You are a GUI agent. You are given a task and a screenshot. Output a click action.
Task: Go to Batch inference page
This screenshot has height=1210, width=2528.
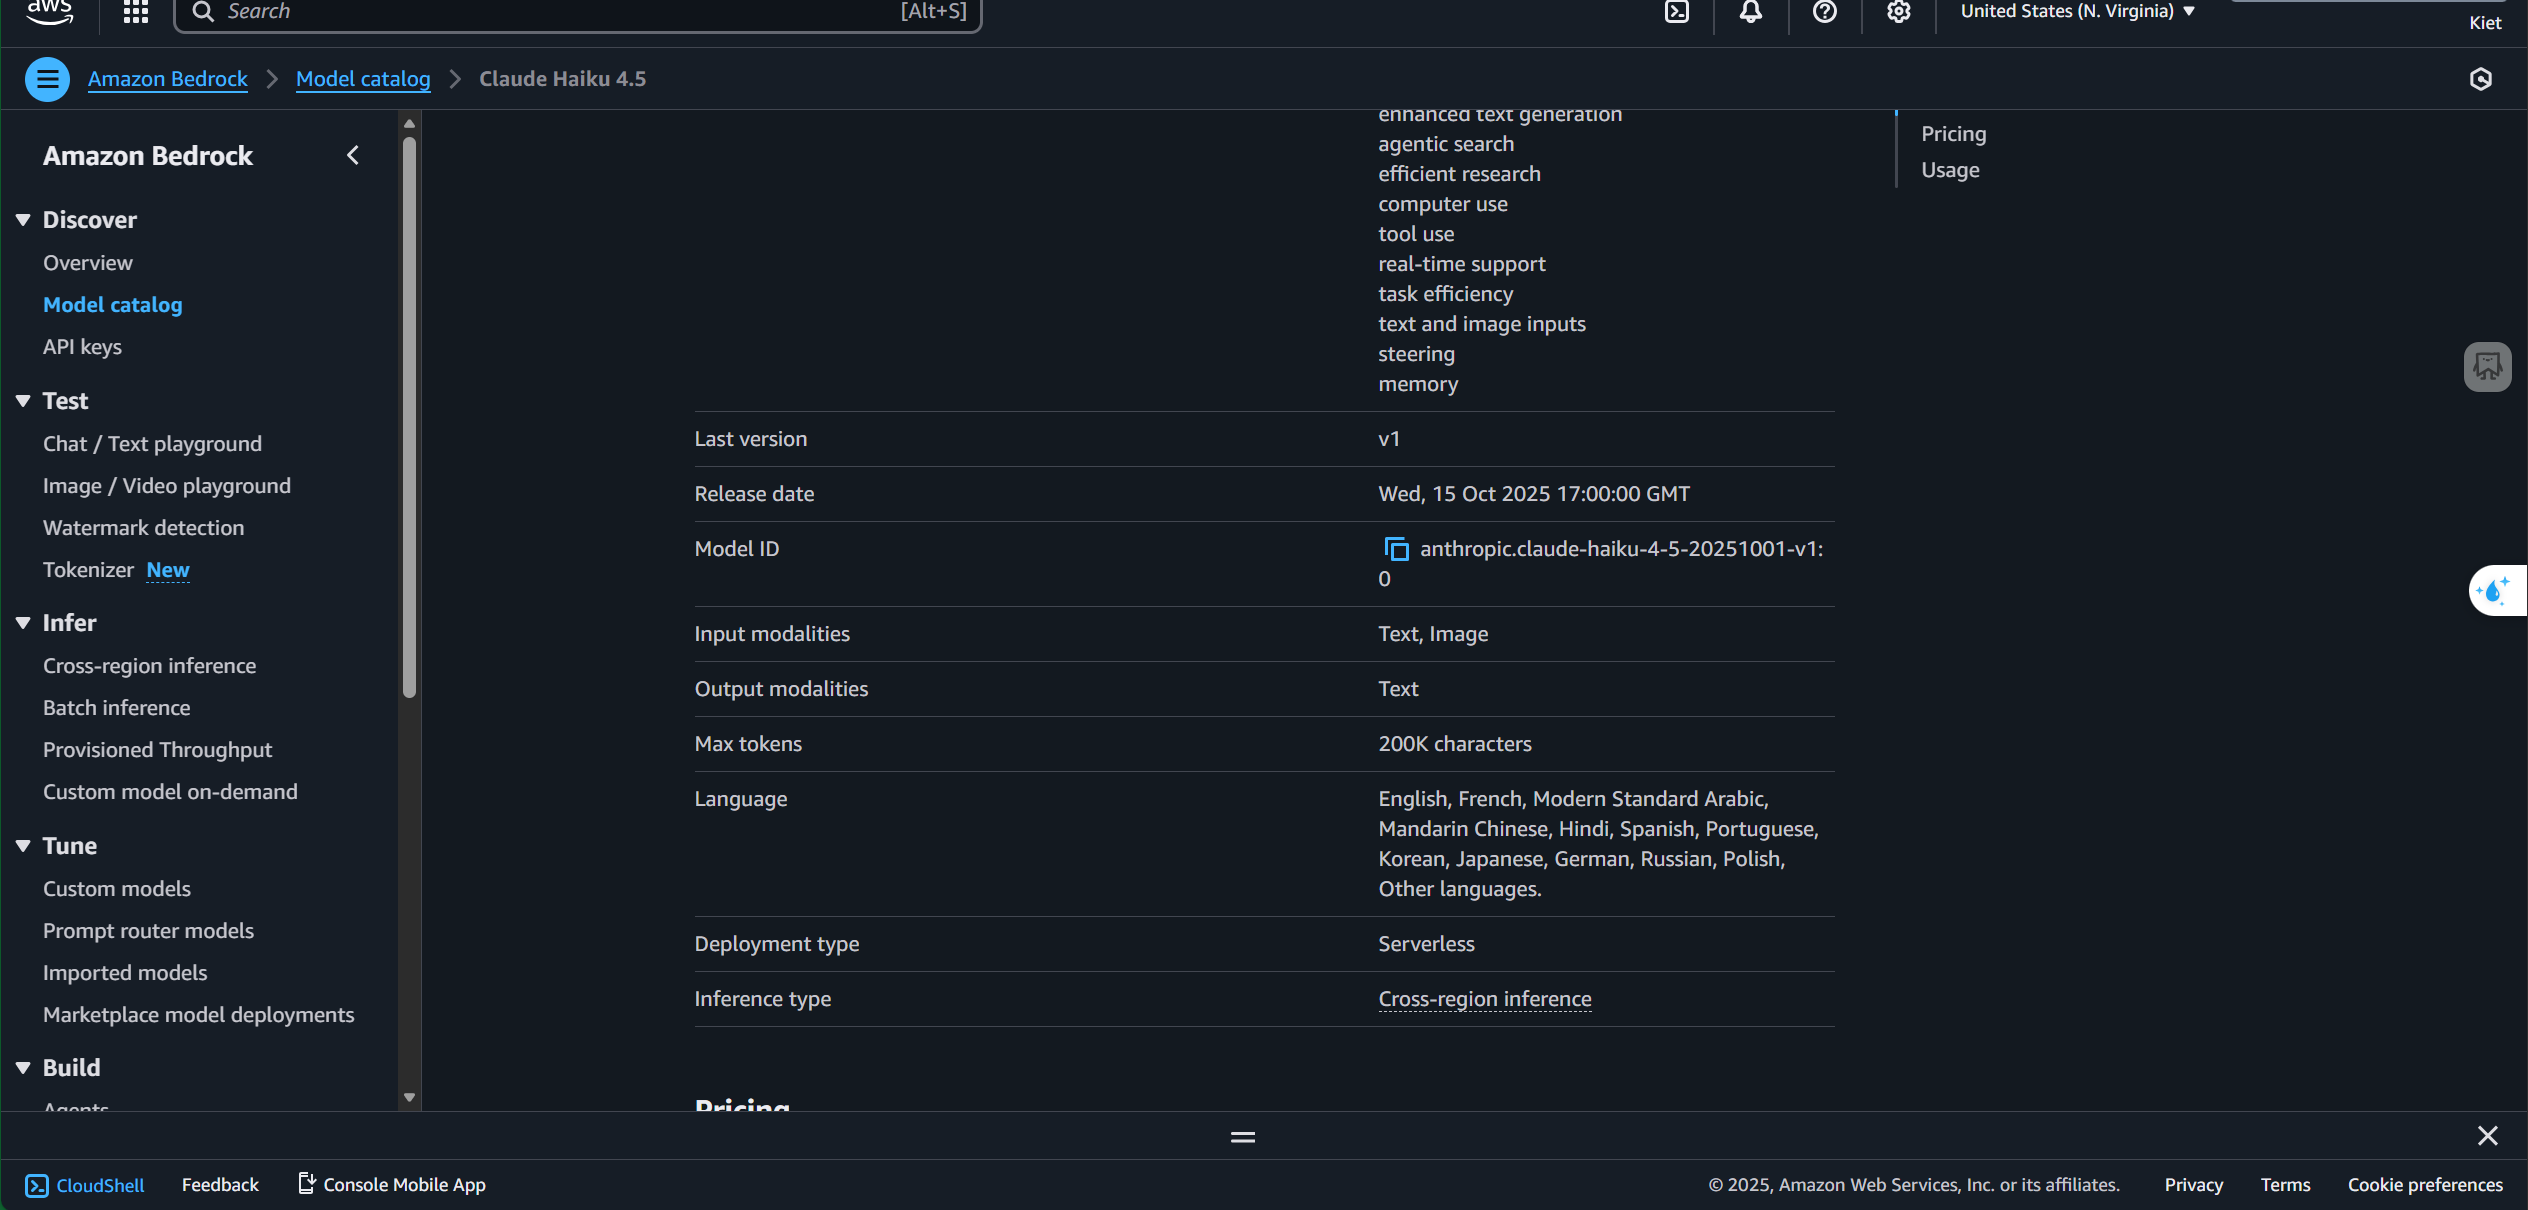coord(116,708)
